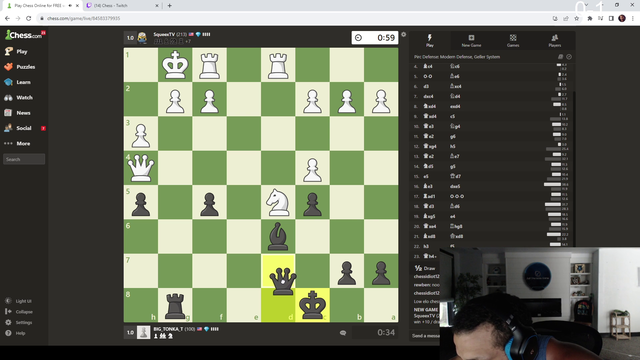Open the SqueexTV player profile name
Screen dimensions: 640x360
[x=164, y=34]
